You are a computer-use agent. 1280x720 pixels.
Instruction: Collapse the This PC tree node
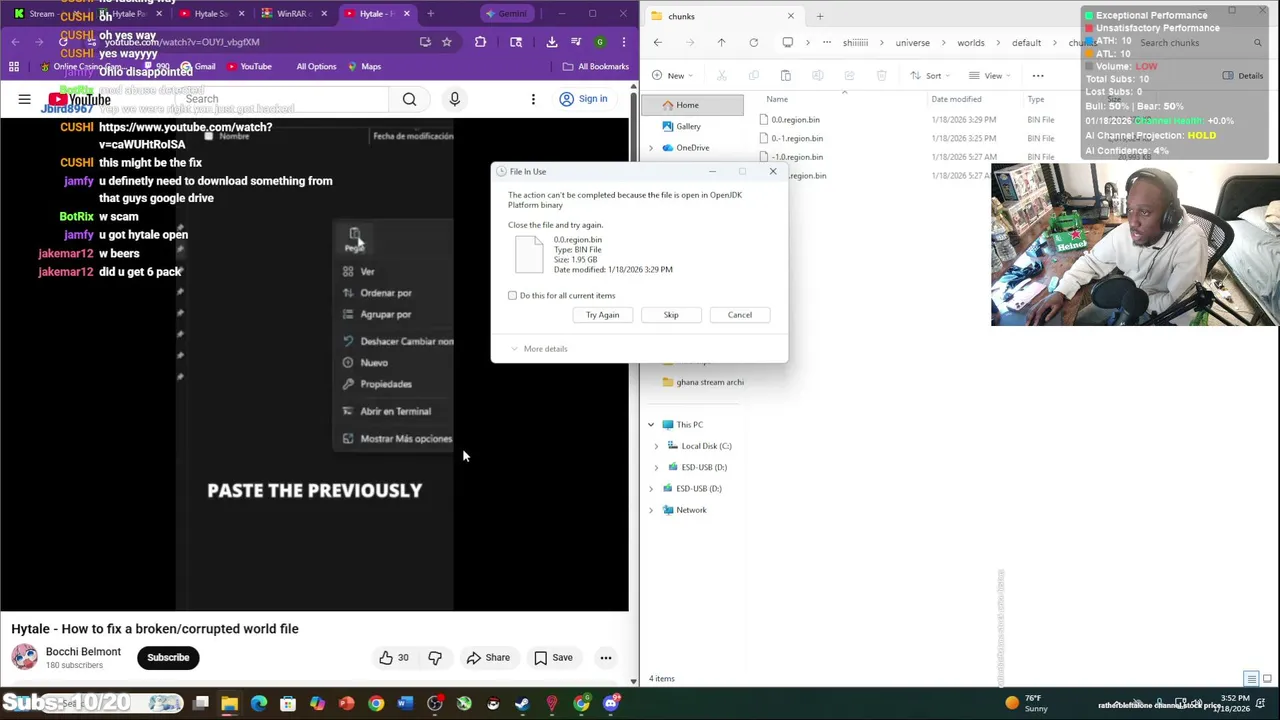point(651,425)
